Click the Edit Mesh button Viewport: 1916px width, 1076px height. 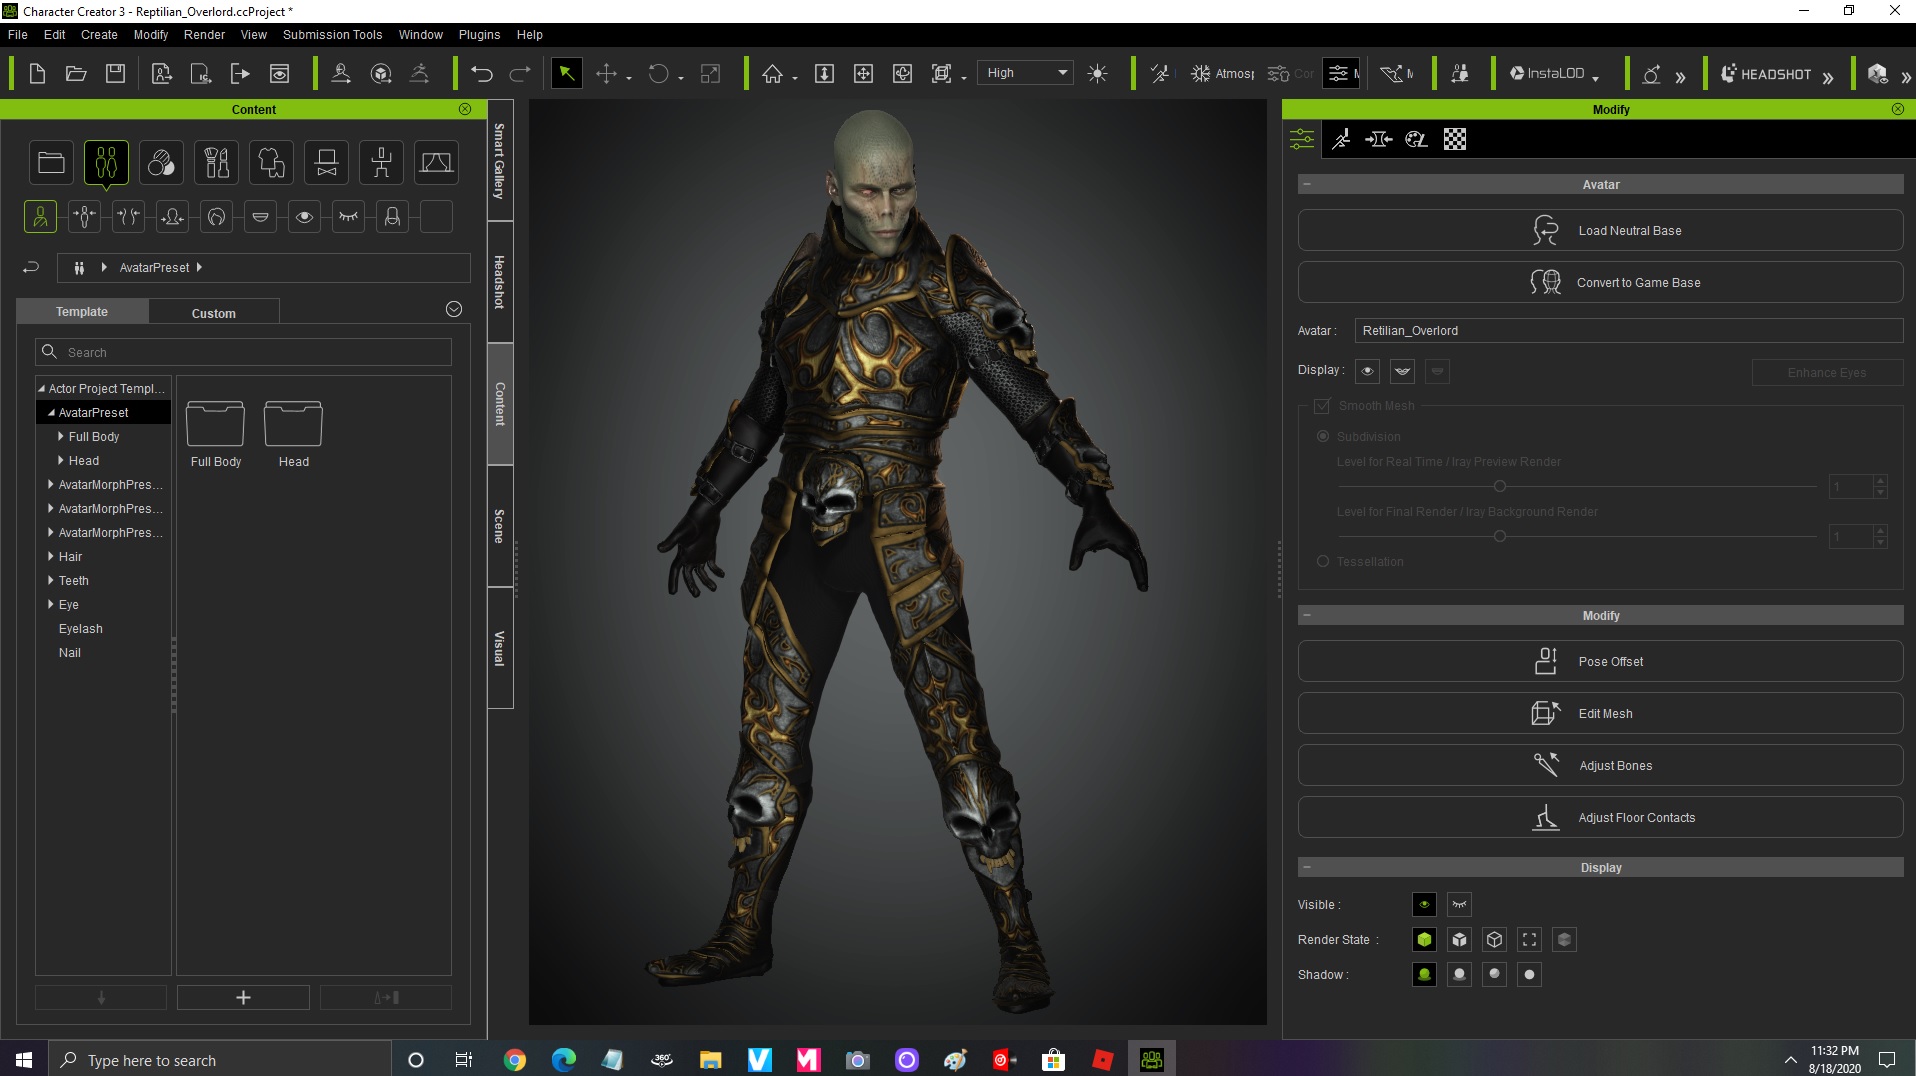tap(1600, 713)
